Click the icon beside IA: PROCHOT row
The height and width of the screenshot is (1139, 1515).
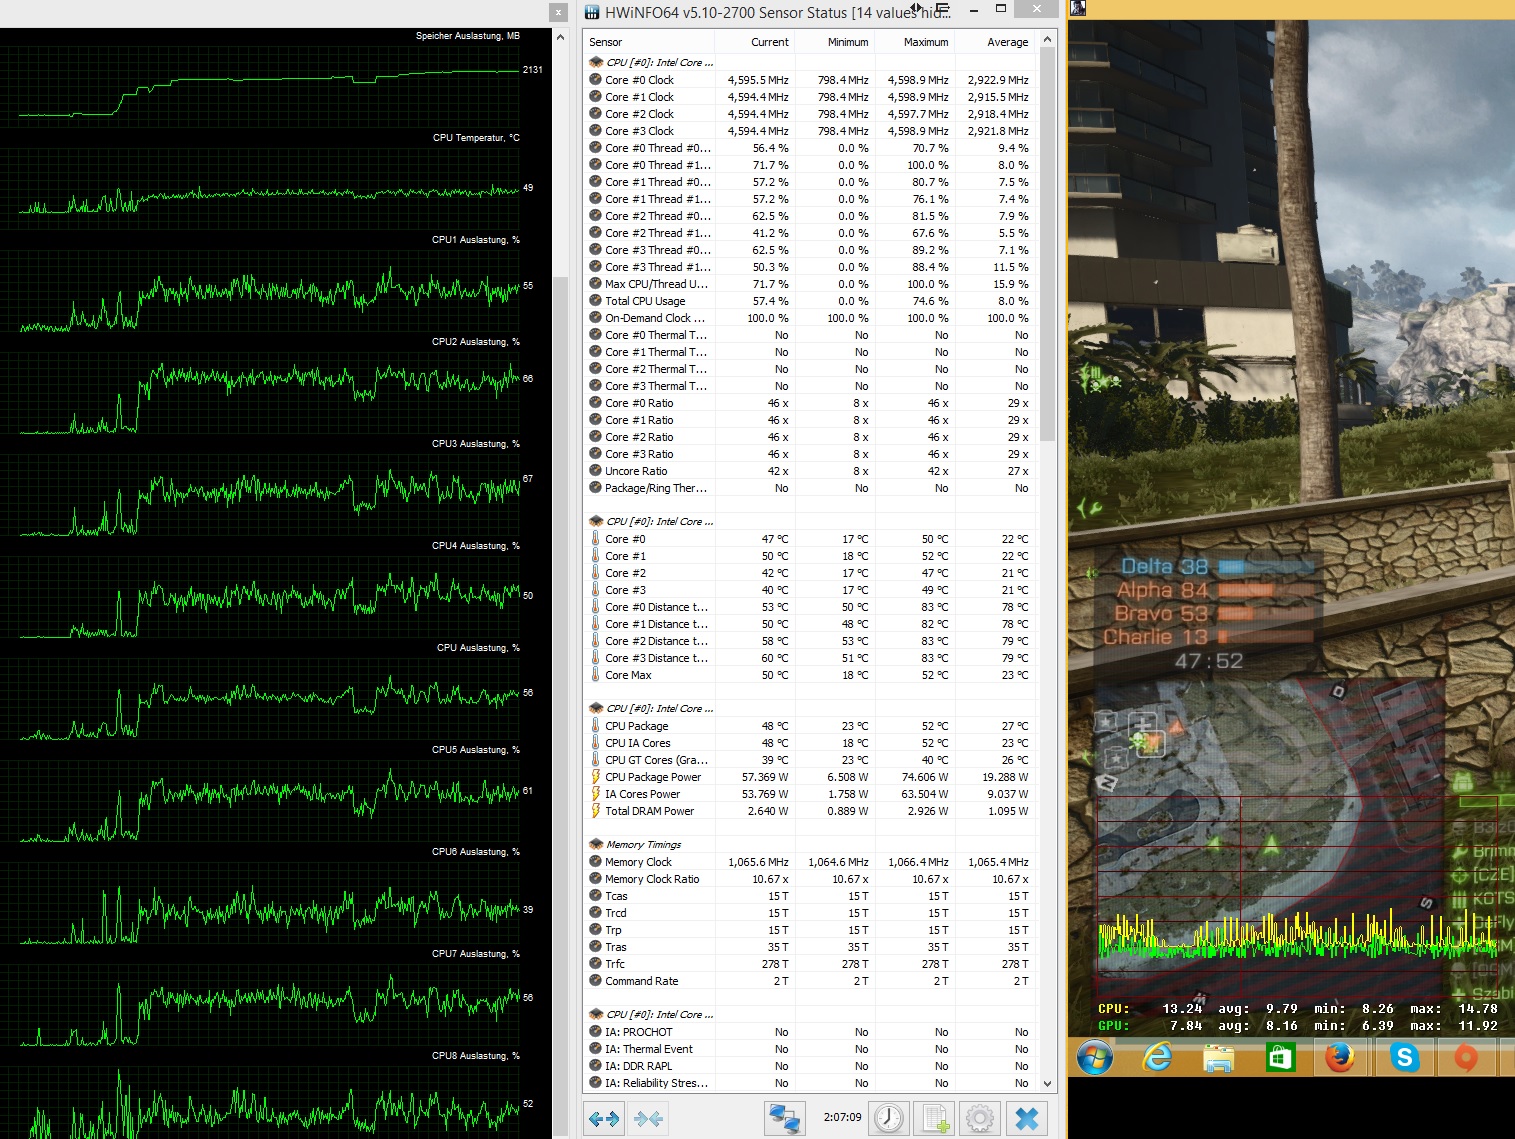[595, 1032]
